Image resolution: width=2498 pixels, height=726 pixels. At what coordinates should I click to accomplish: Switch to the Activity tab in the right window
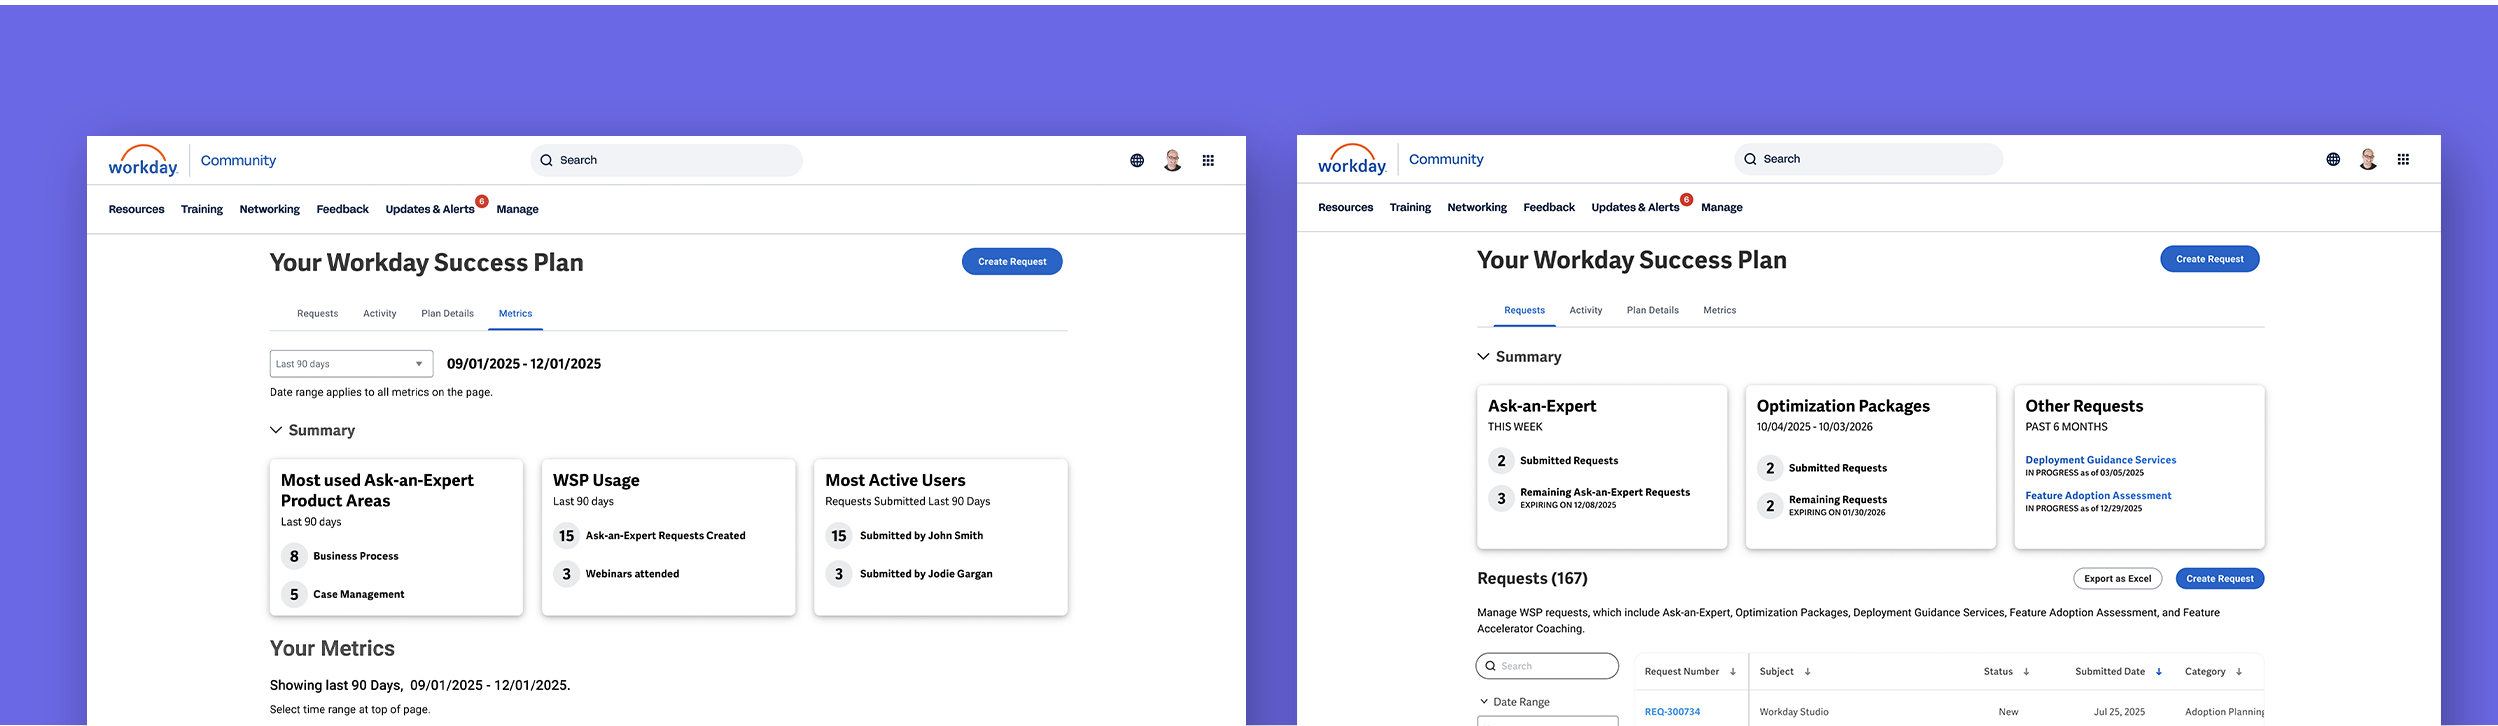pos(1586,310)
